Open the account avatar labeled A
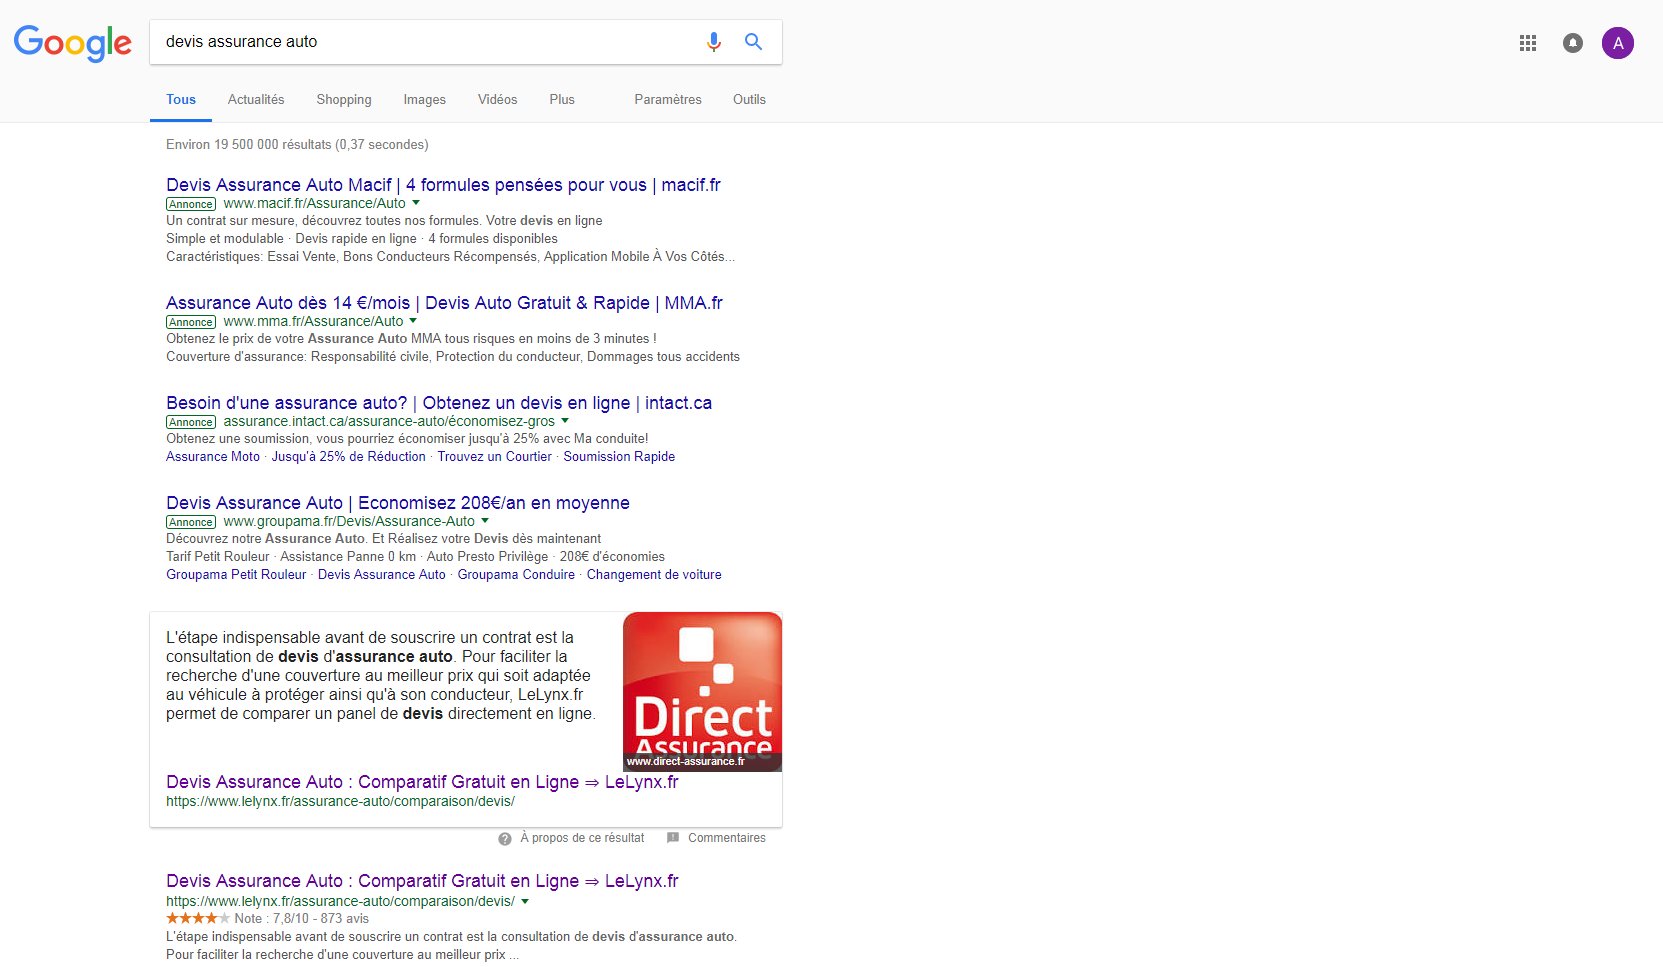 1618,43
